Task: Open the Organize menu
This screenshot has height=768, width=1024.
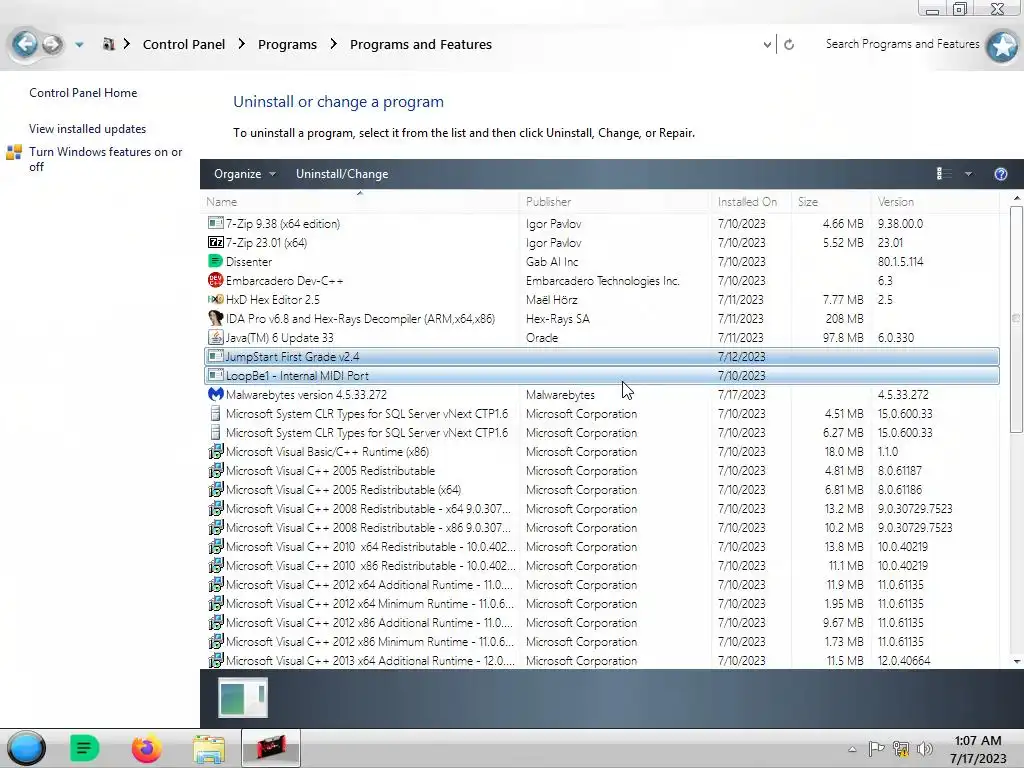Action: (245, 174)
